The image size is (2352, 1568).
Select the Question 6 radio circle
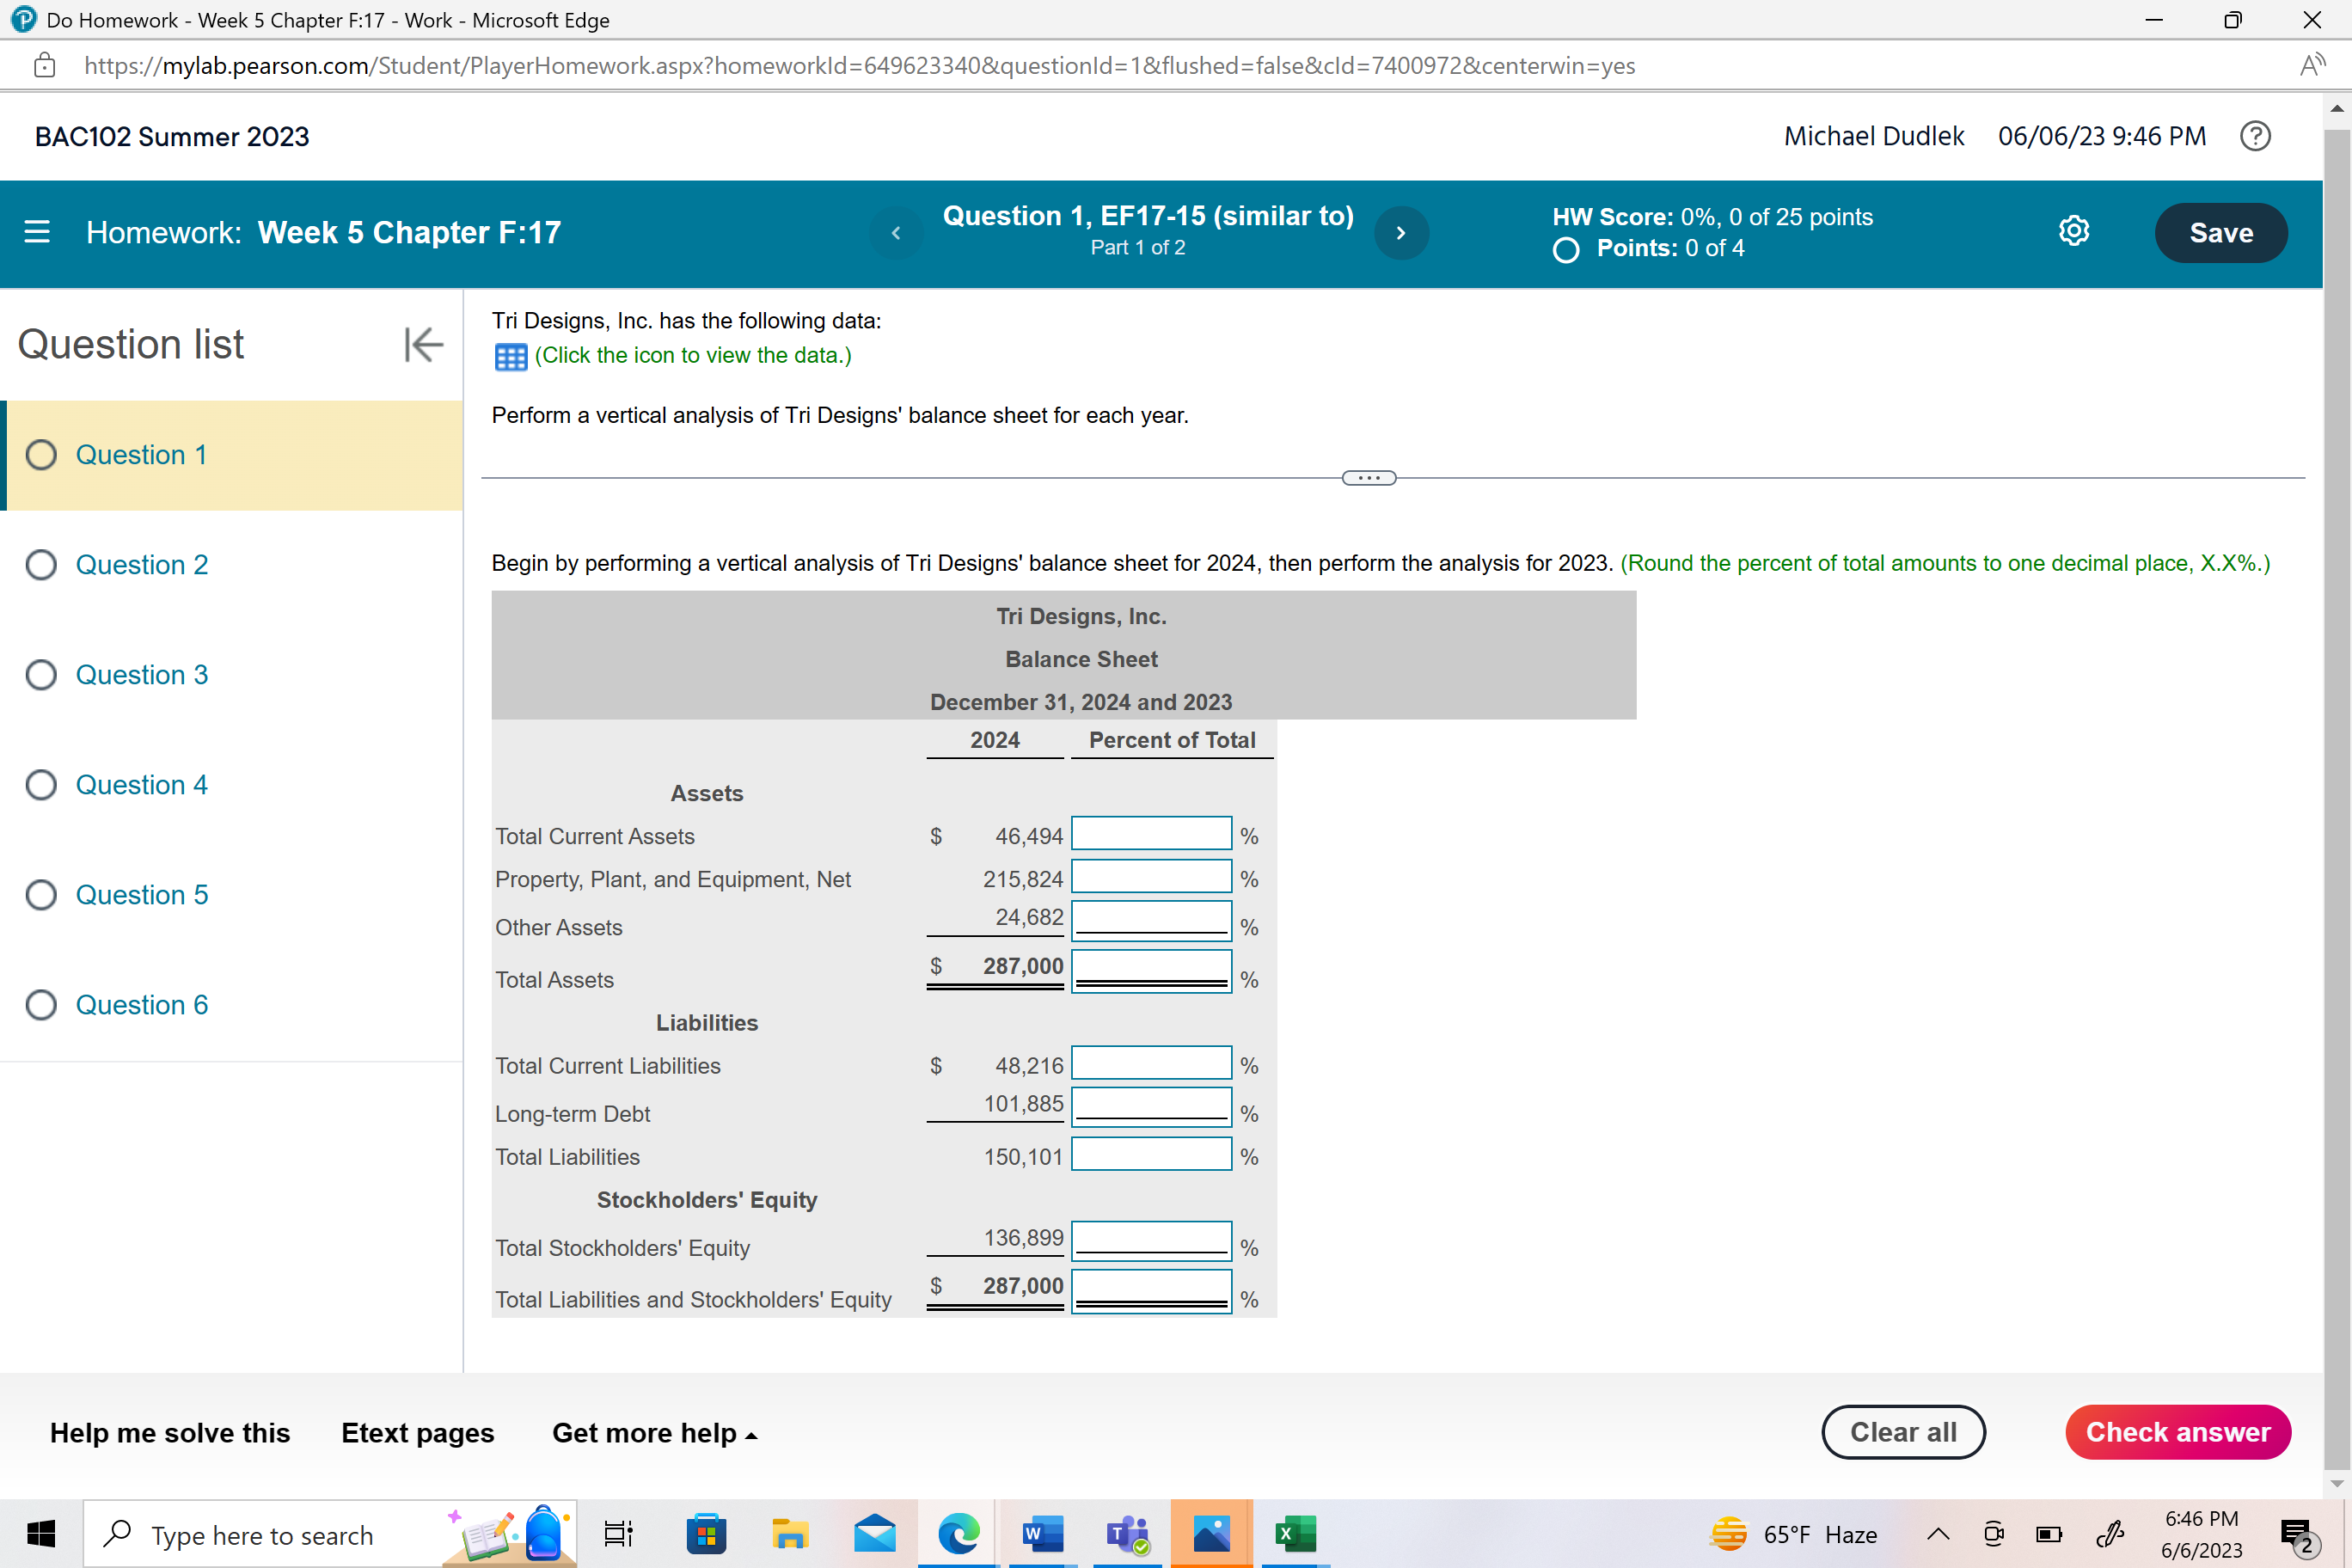coord(41,1005)
